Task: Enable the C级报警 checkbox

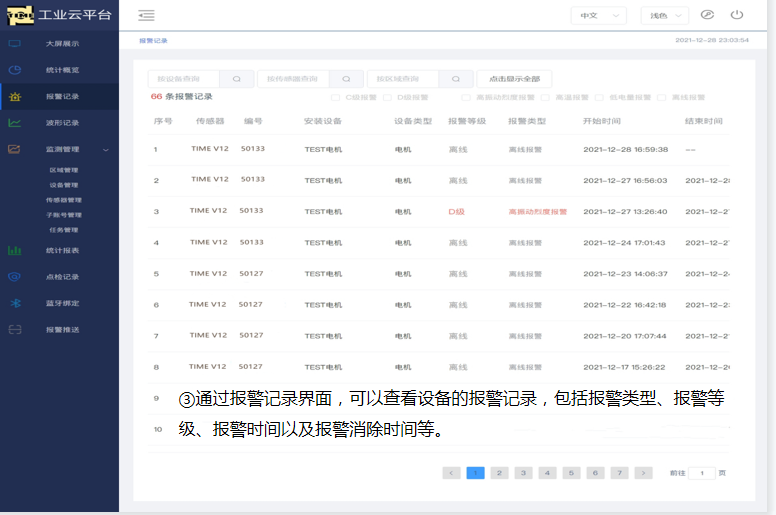Action: coord(337,98)
